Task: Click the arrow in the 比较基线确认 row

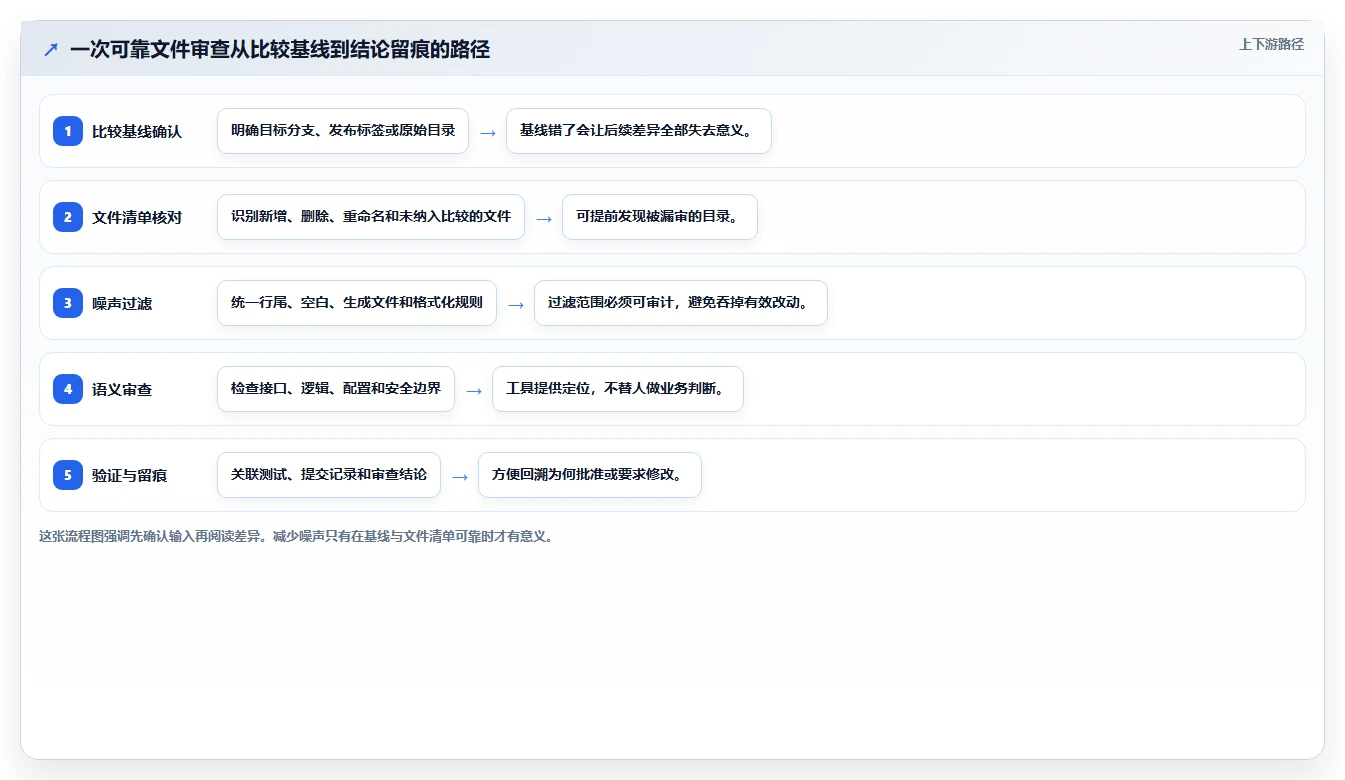Action: 488,132
